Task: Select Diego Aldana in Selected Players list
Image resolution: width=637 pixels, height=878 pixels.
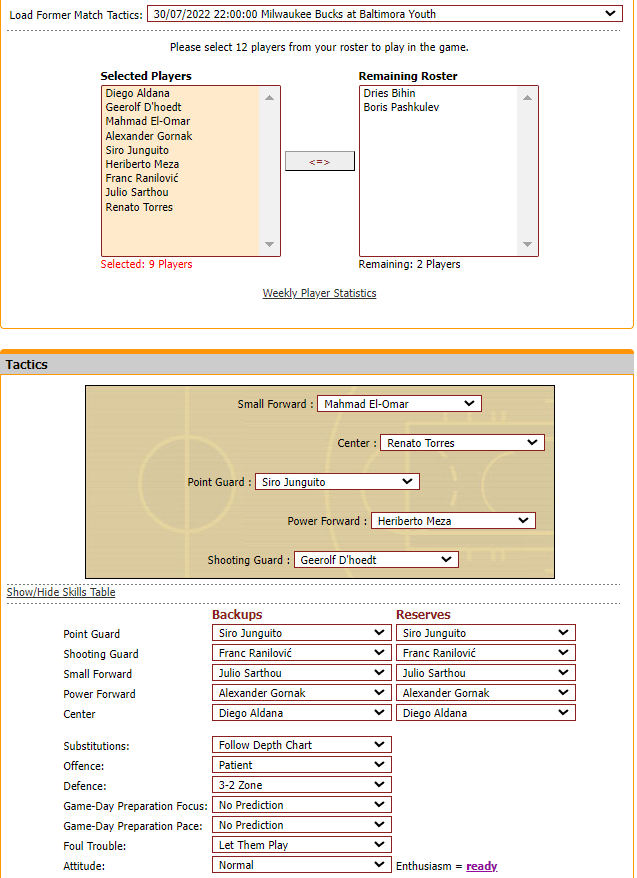Action: coord(138,94)
